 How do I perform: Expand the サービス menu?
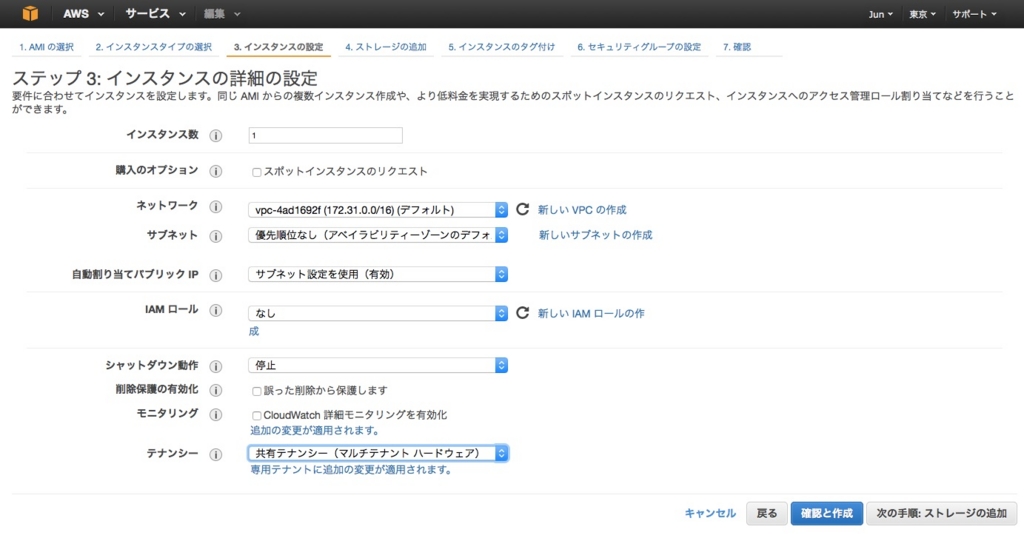pos(155,14)
